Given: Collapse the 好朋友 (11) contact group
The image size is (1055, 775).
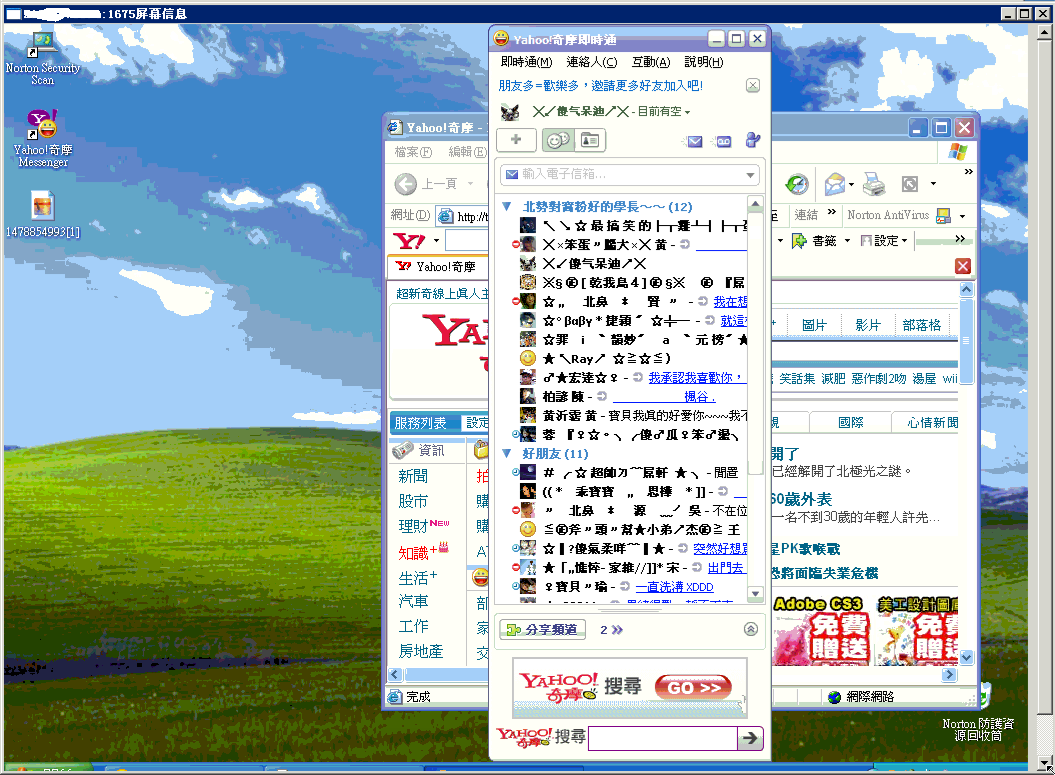Looking at the screenshot, I should pos(507,453).
